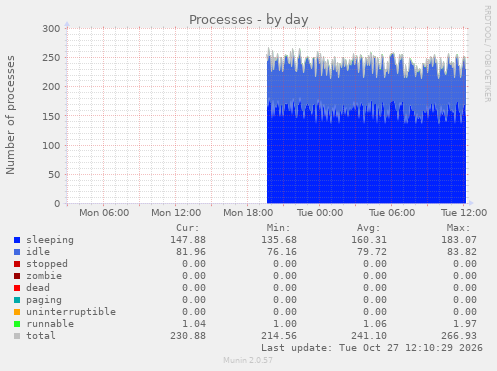Click the 'Last update' timestamp line
Viewport: 497px width, 371px height.
coord(372,348)
